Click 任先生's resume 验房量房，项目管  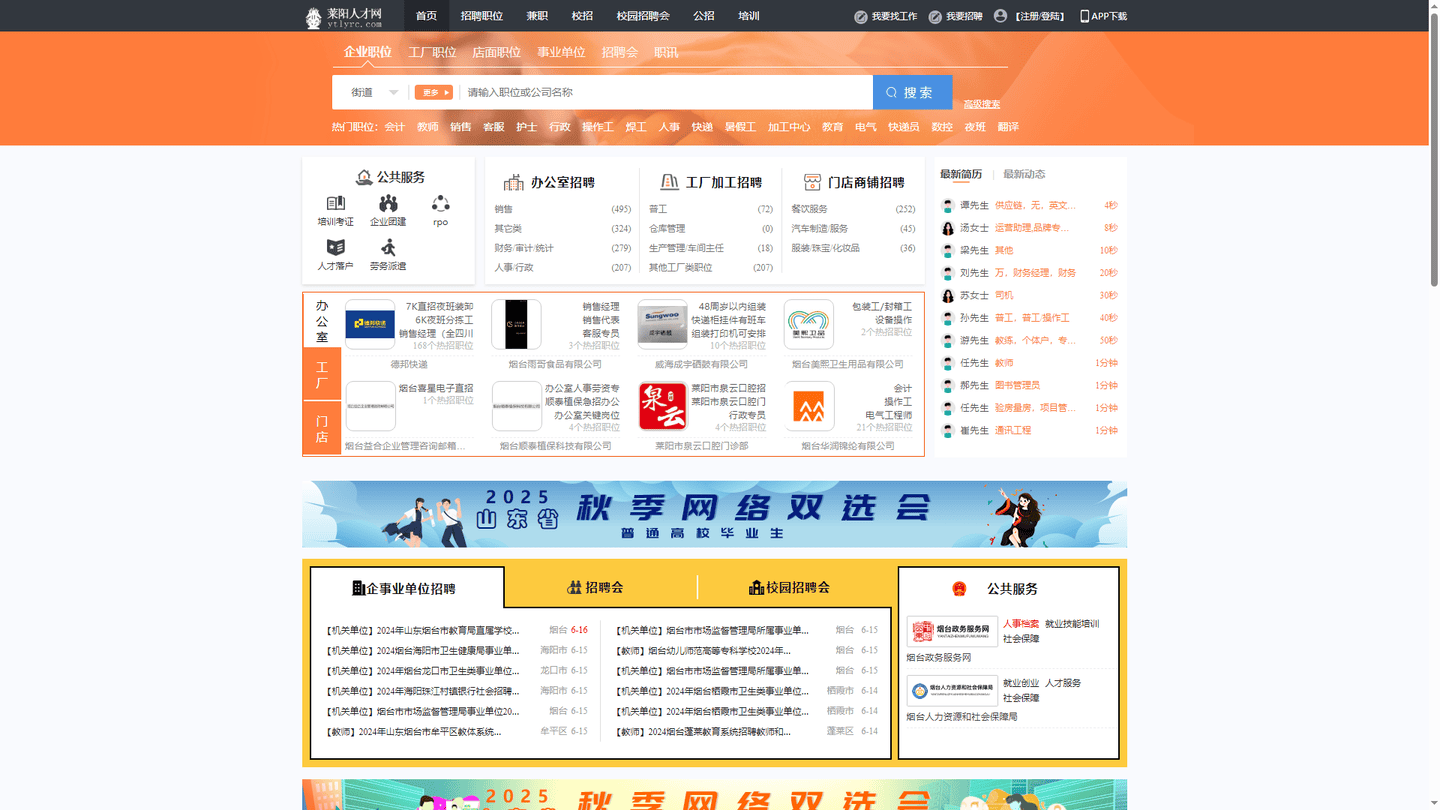point(1035,408)
